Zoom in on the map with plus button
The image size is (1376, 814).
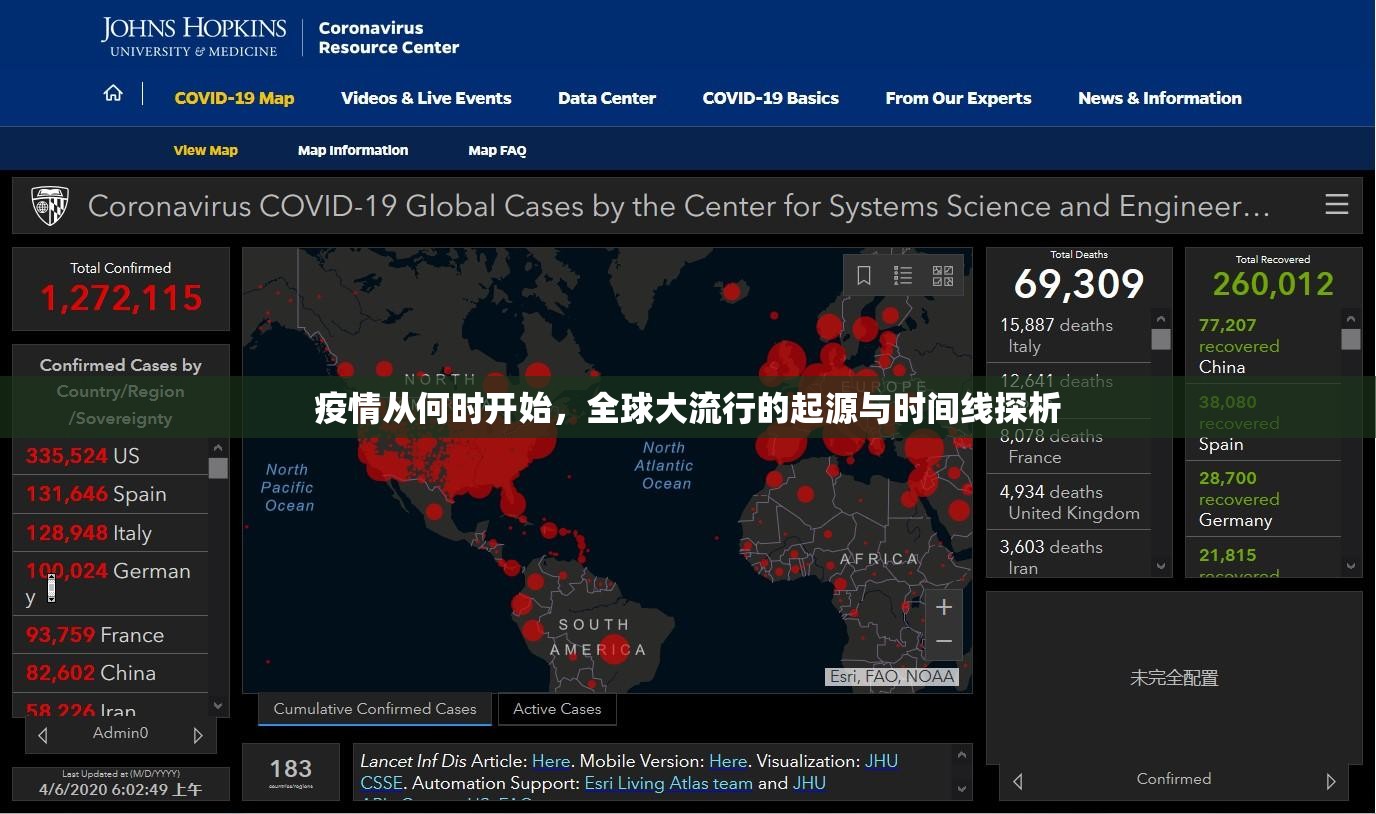[943, 607]
